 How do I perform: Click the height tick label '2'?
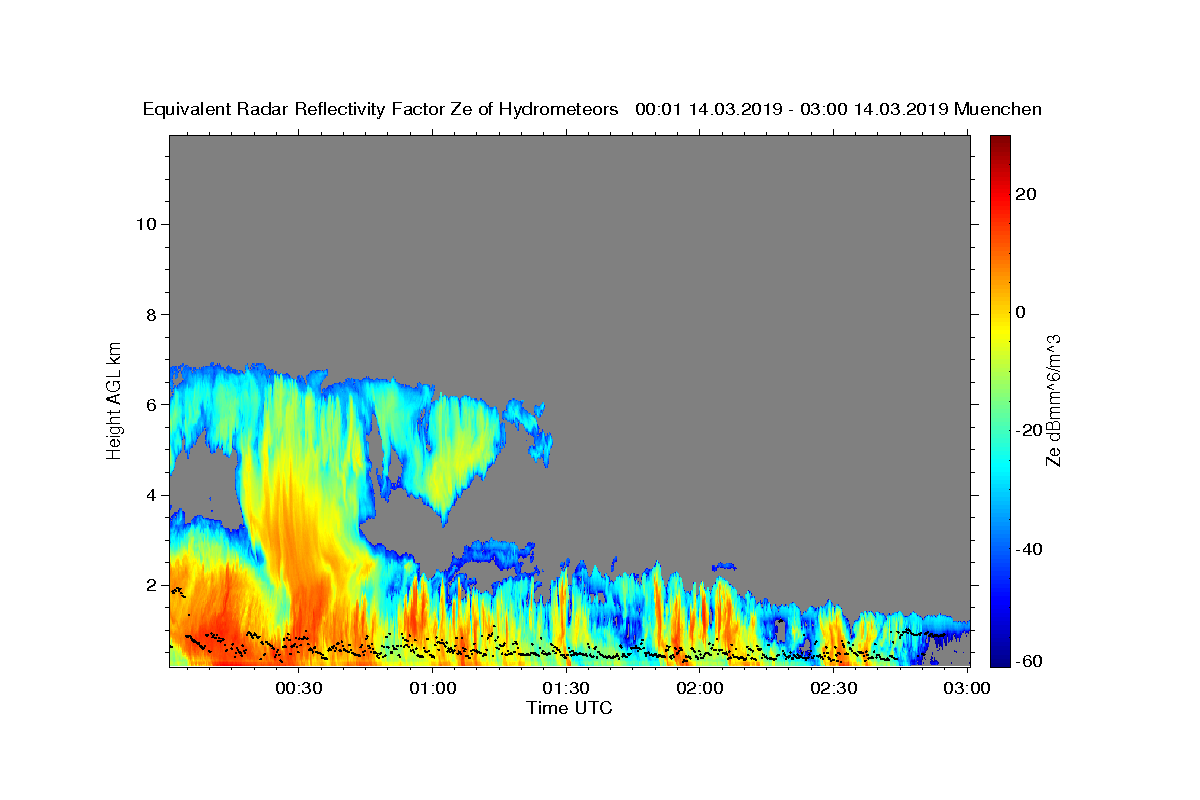pos(150,584)
